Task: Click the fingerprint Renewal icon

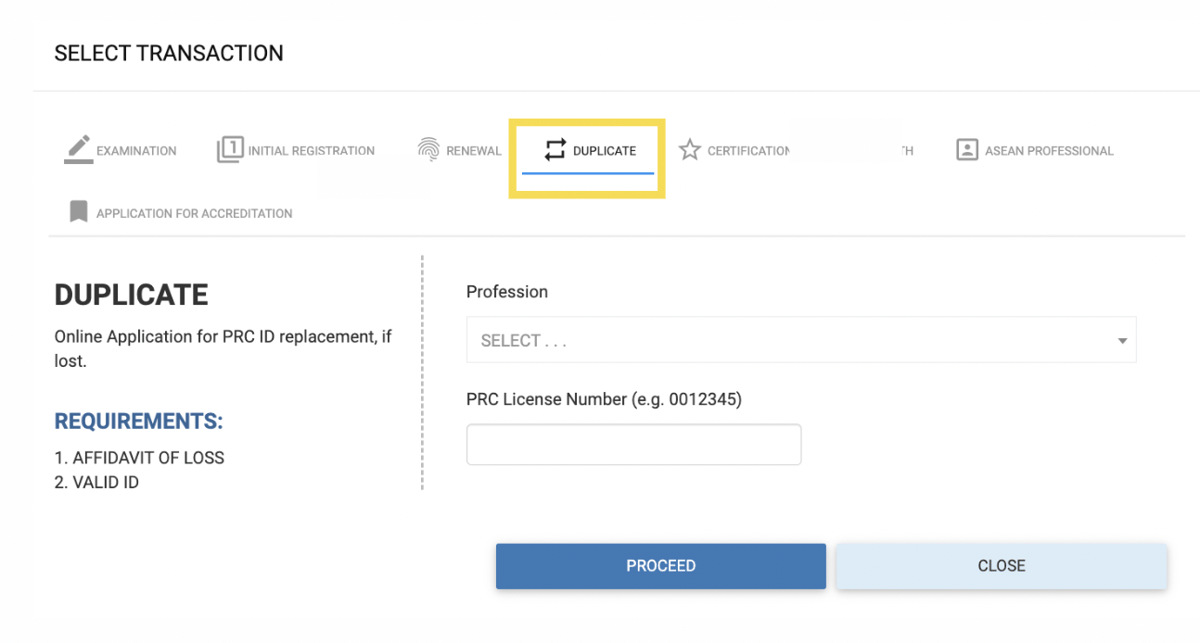Action: [x=430, y=148]
